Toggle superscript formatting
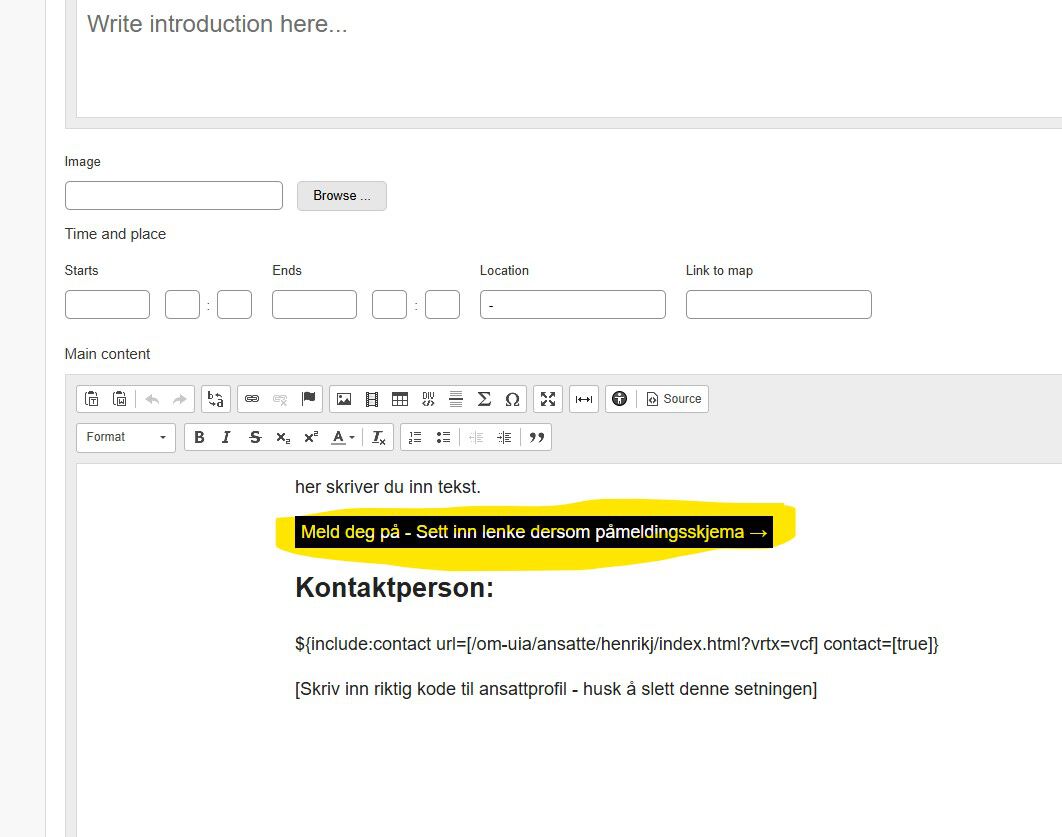Viewport: 1062px width, 837px height. pos(311,437)
